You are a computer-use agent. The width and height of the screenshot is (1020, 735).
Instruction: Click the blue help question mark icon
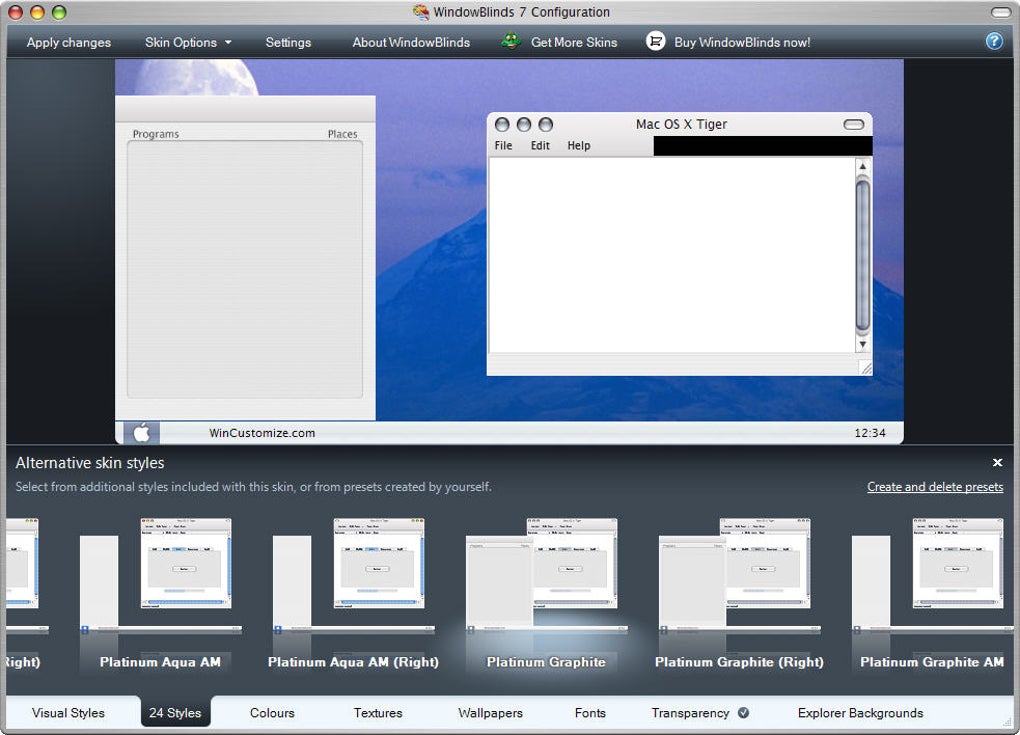click(994, 42)
